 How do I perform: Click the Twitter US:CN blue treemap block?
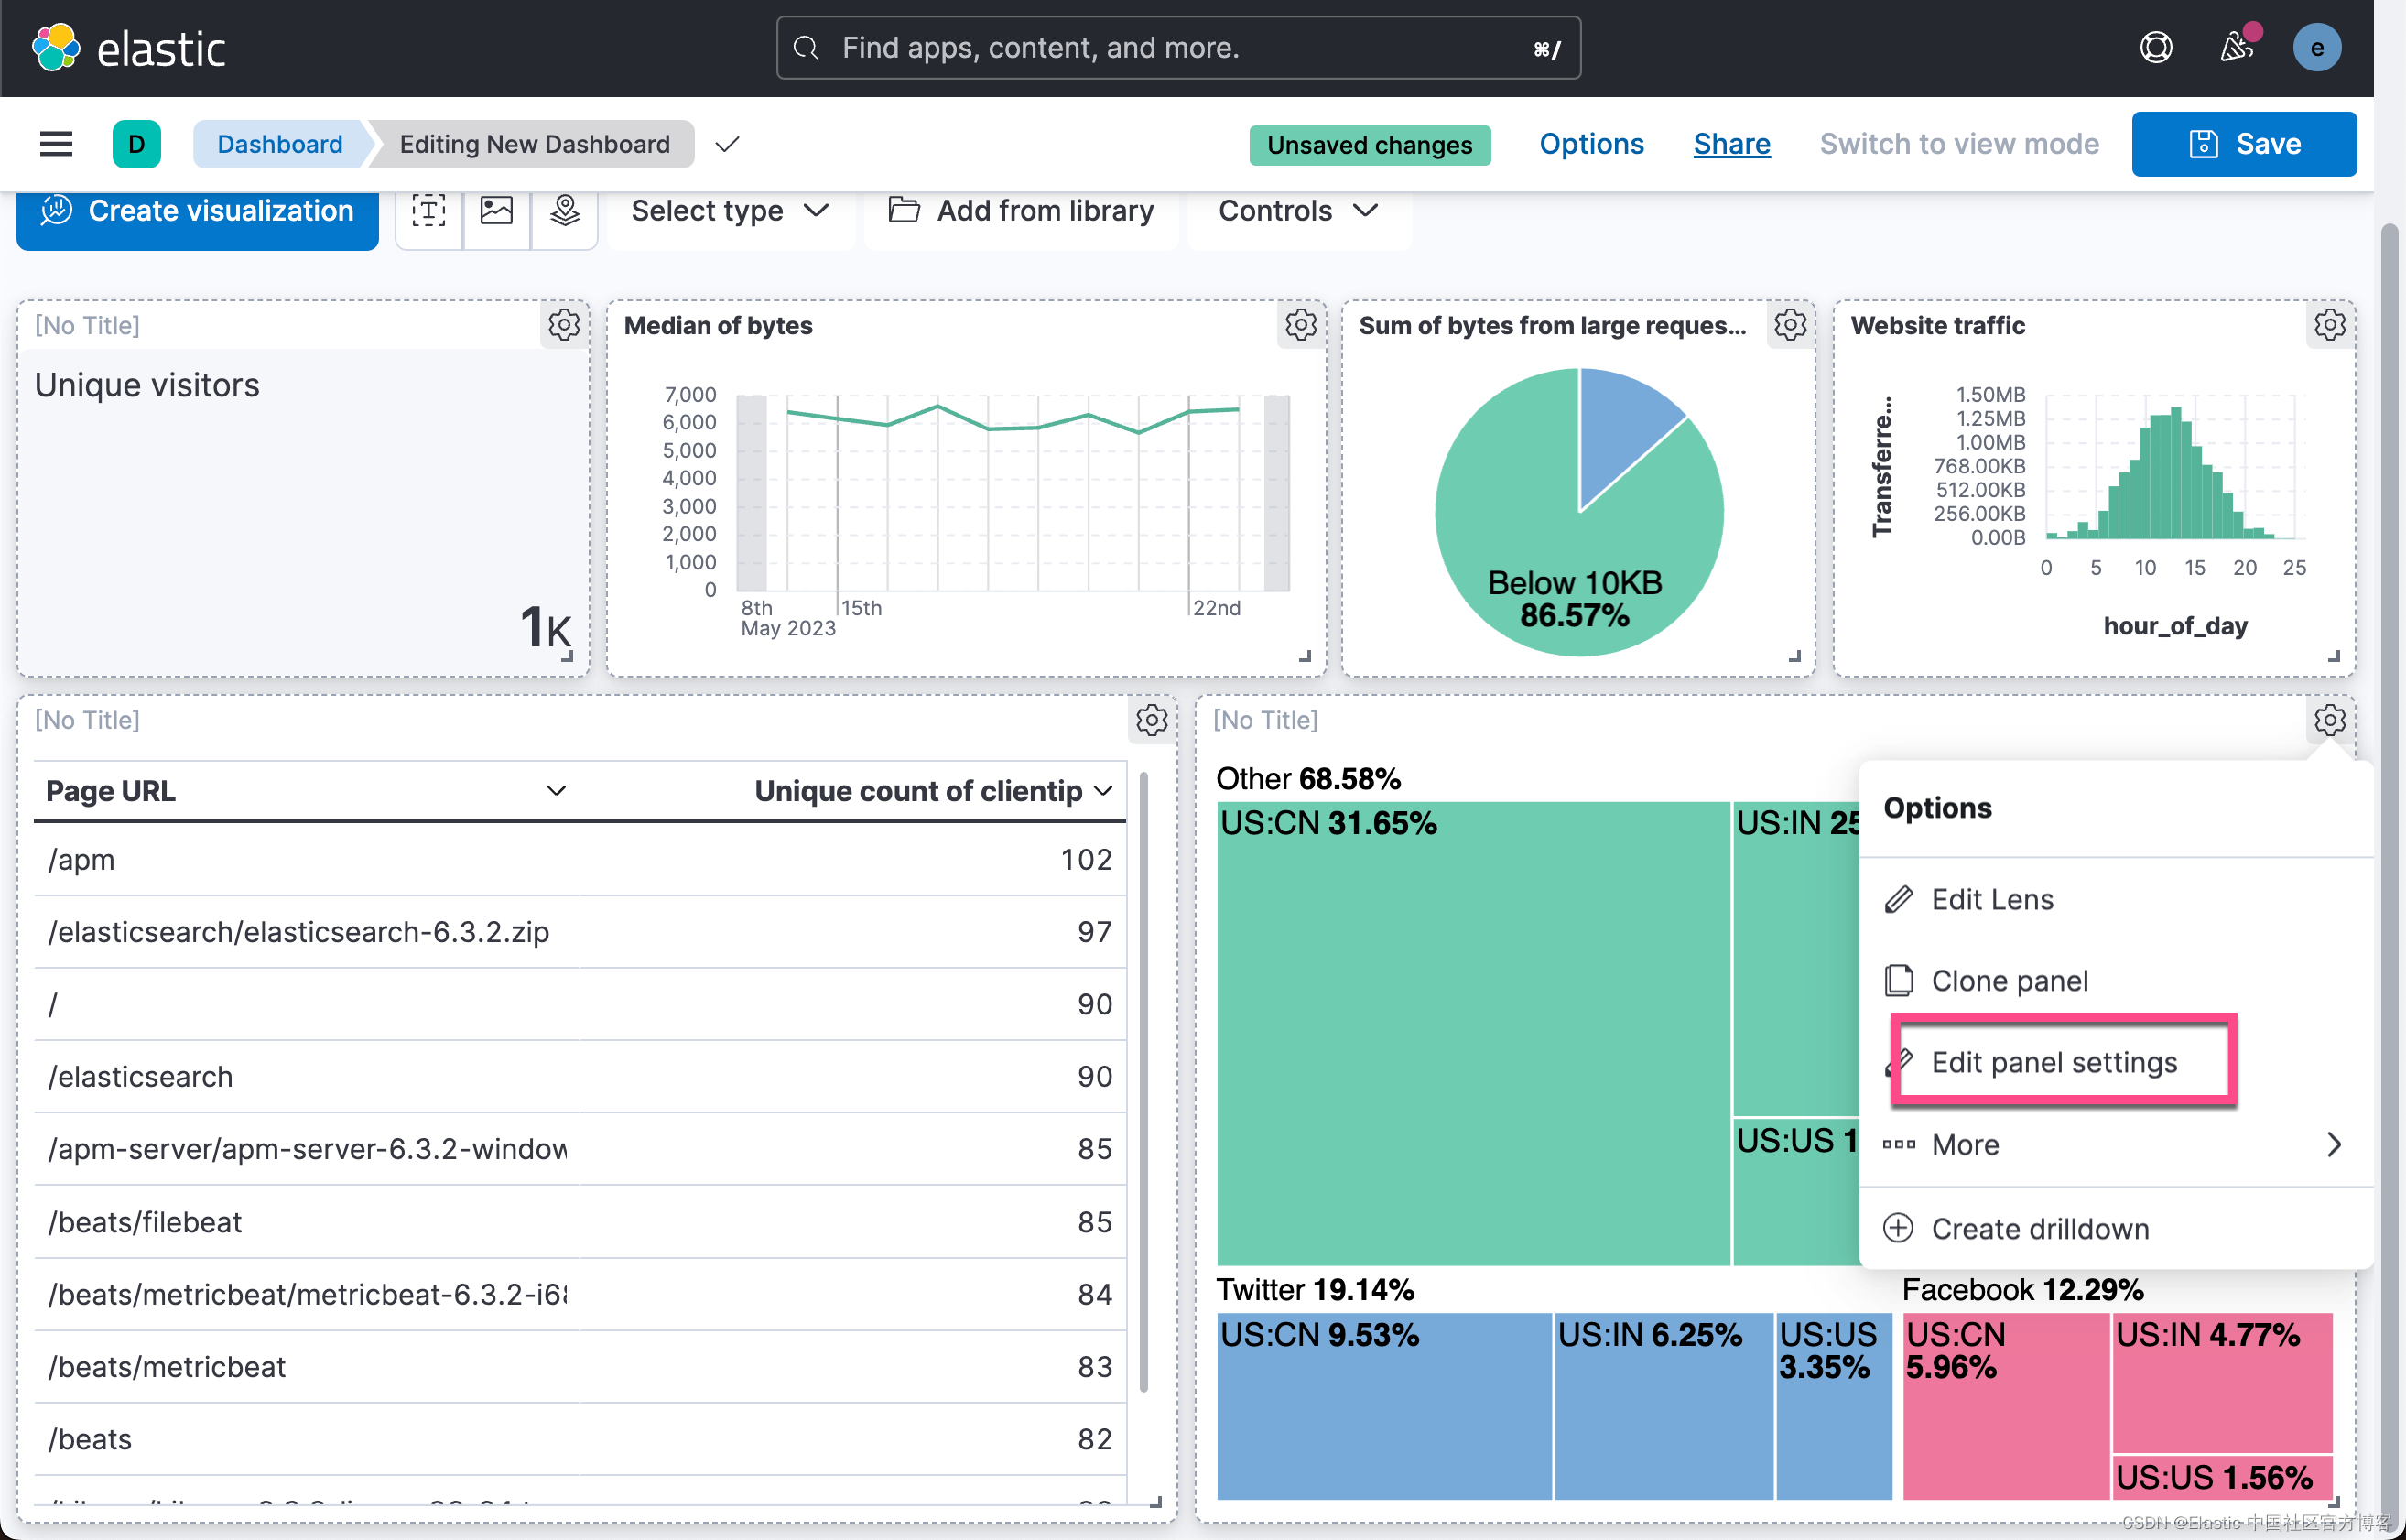[1384, 1405]
